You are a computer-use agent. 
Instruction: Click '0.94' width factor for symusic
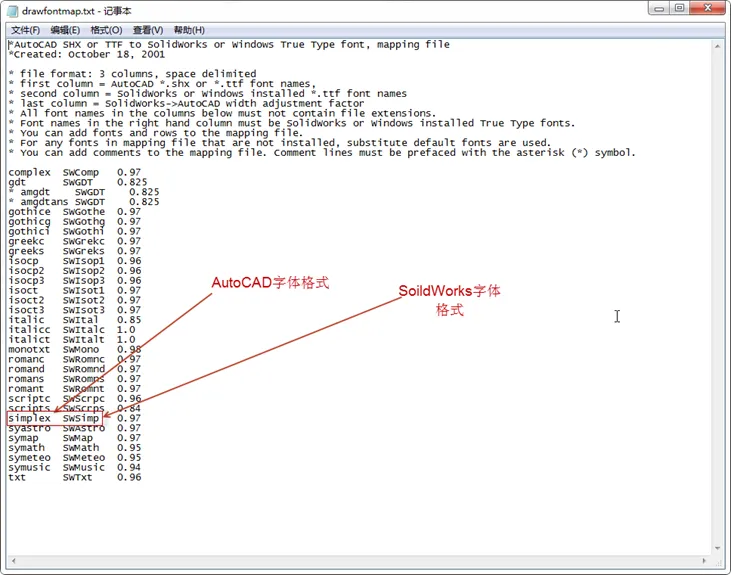pos(129,467)
